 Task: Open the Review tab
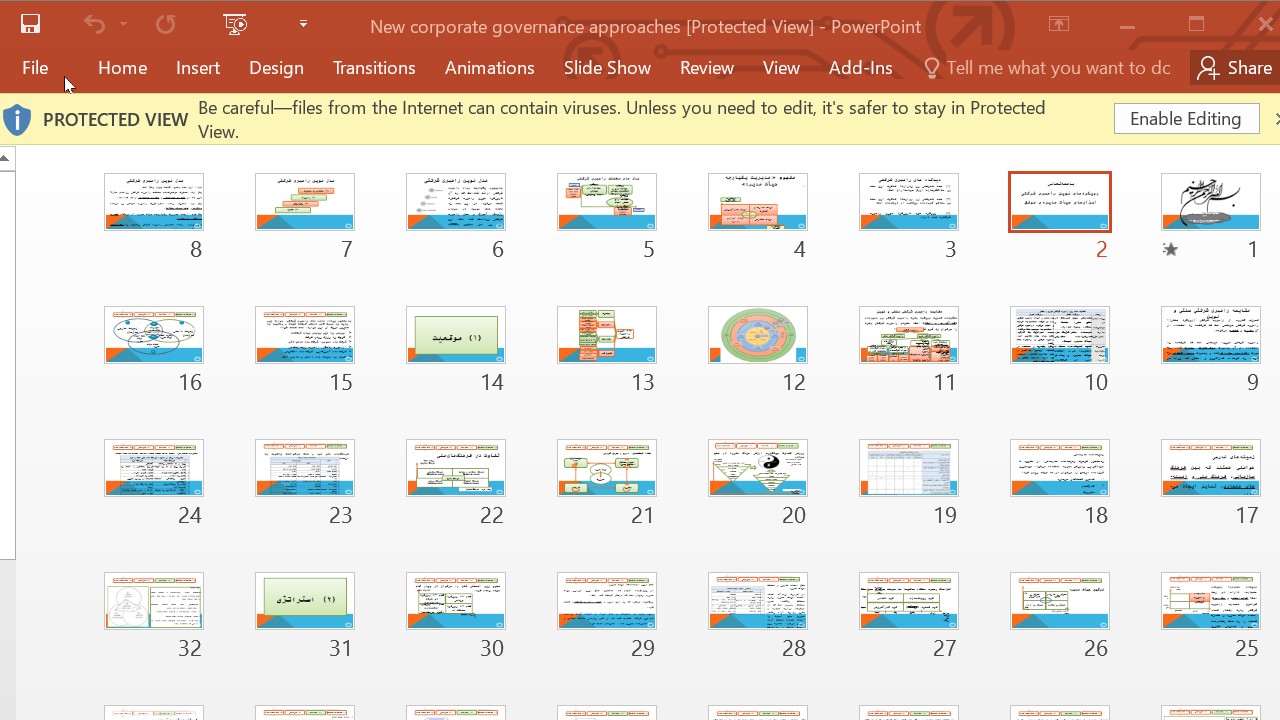(x=707, y=68)
